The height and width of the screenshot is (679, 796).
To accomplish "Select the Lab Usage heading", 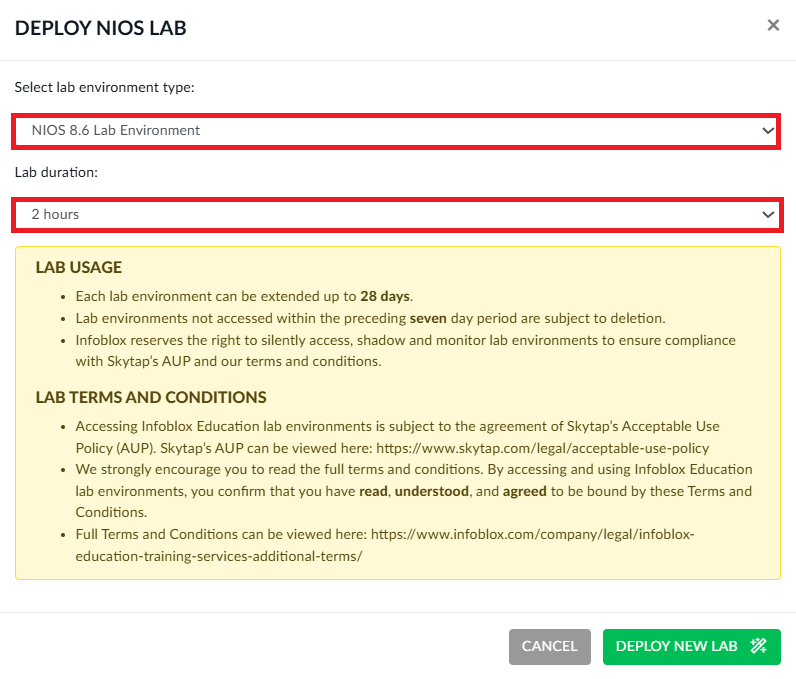I will tap(79, 268).
